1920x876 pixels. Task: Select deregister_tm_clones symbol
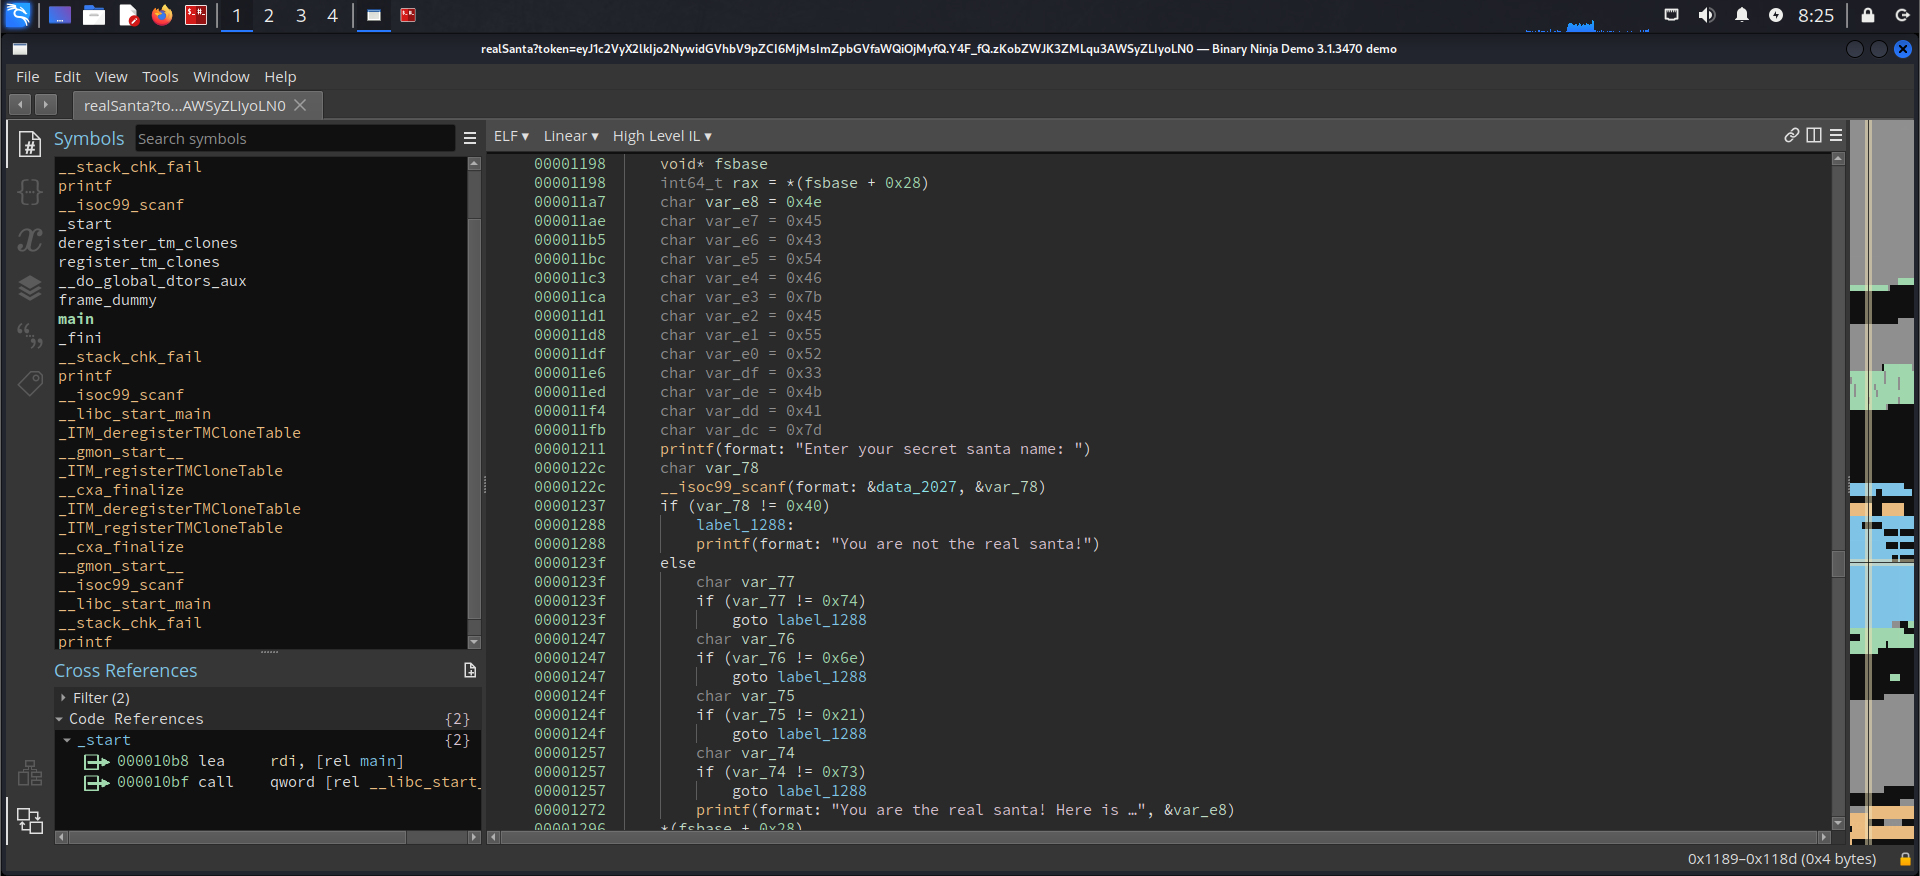tap(148, 243)
